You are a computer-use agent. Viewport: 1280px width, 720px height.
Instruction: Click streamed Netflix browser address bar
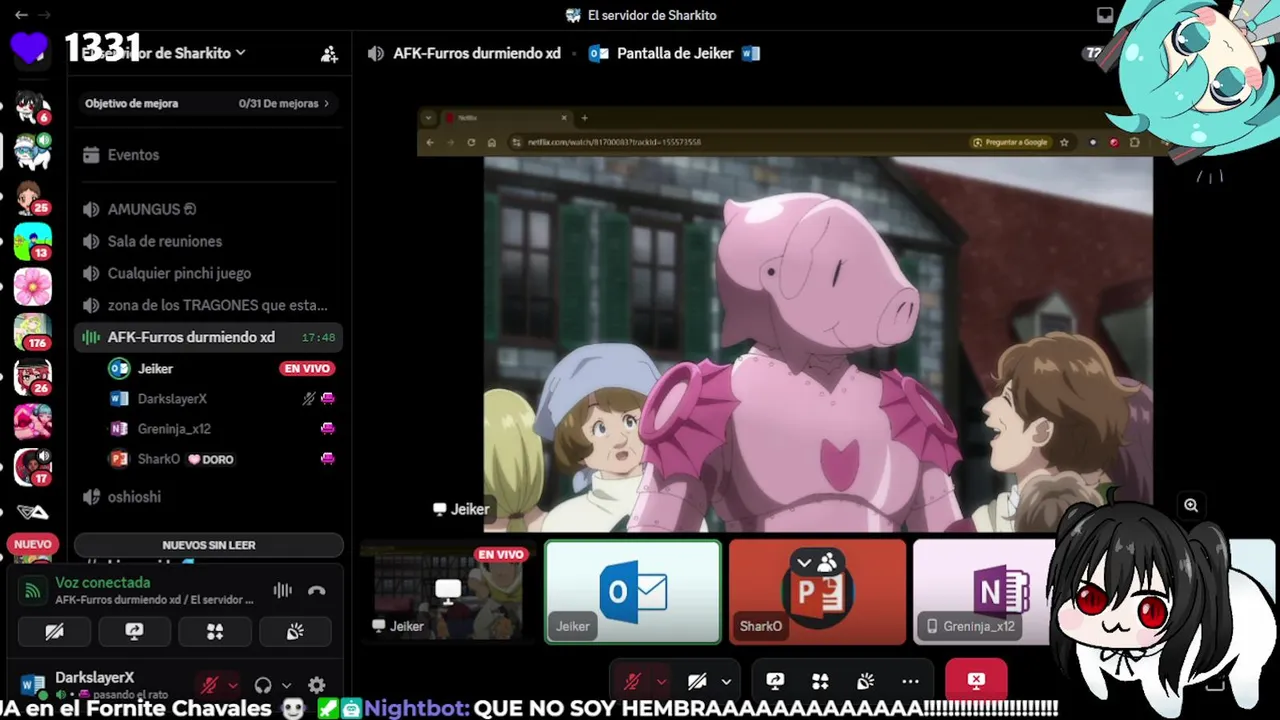735,142
